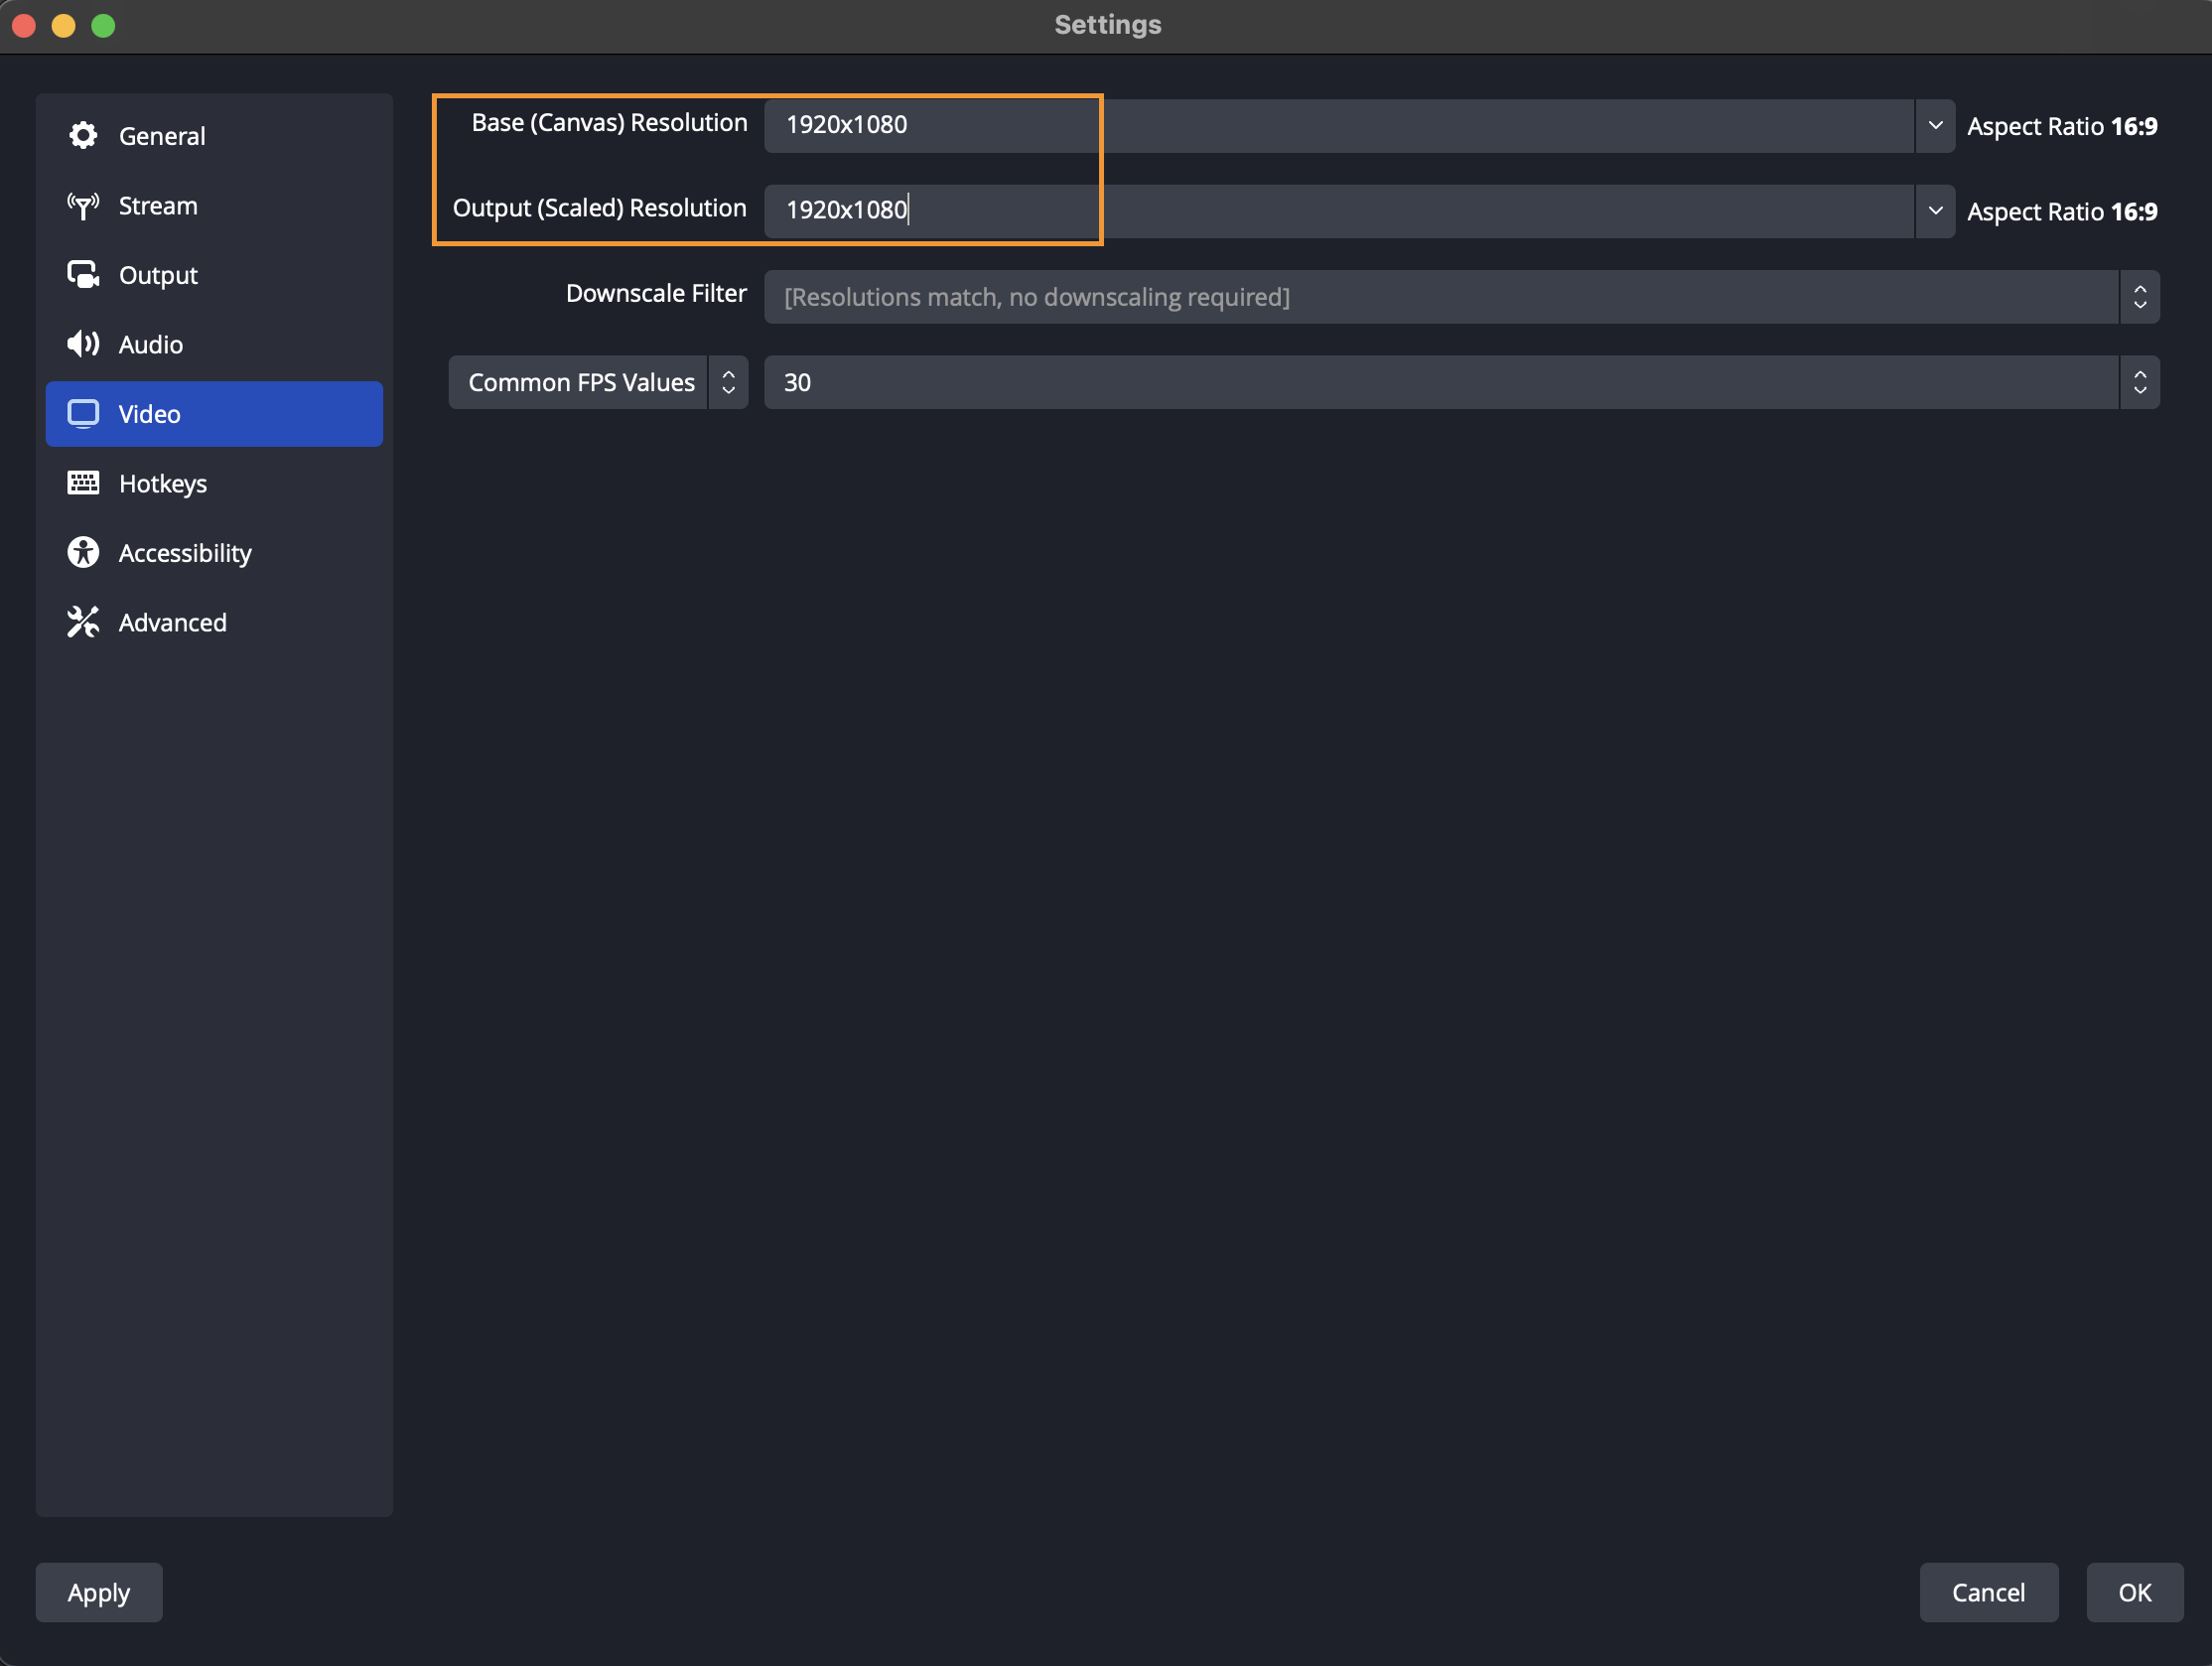Switch to the Stream settings tab
Viewport: 2212px width, 1666px height.
(x=158, y=205)
